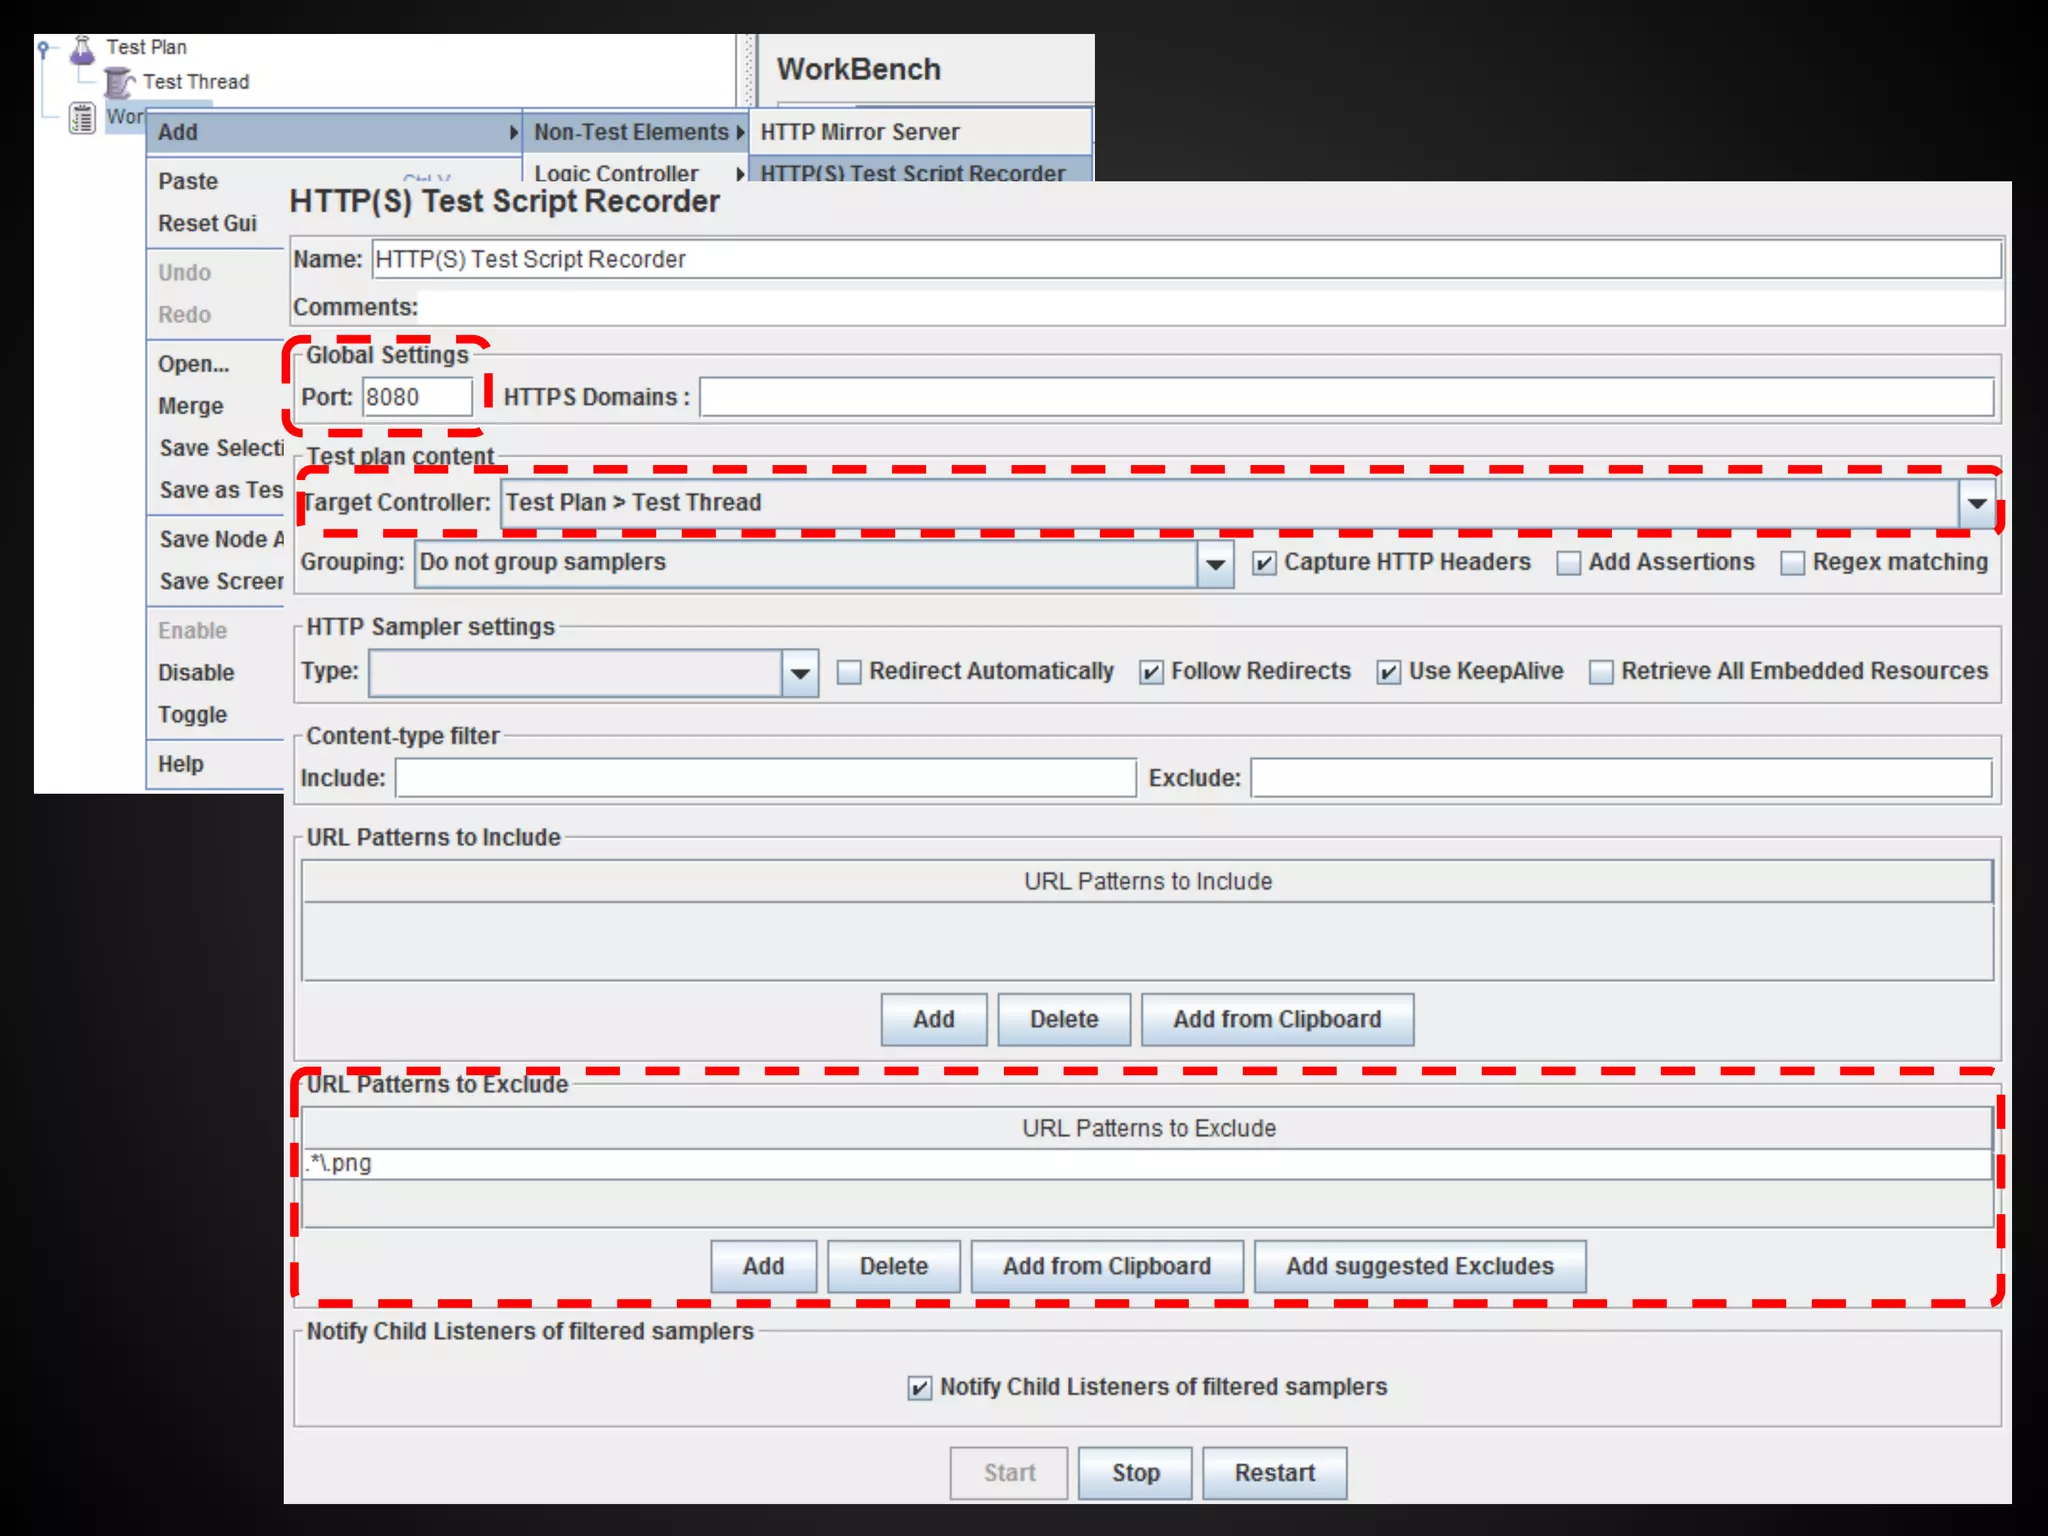Viewport: 2048px width, 1536px height.
Task: Click the Test Plan flask icon
Action: (x=82, y=49)
